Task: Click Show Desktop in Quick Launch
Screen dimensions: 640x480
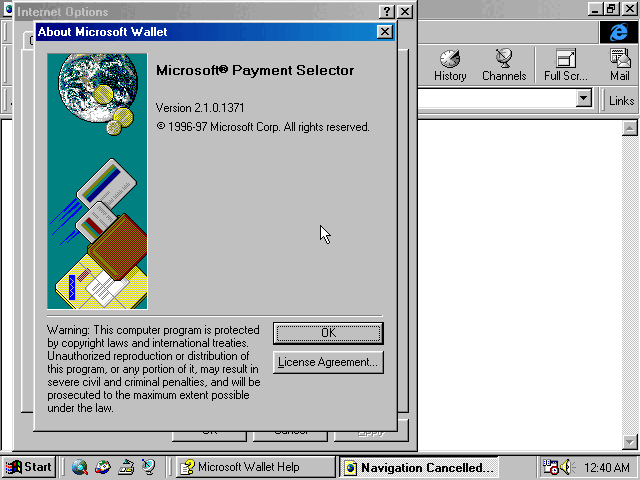Action: (x=126, y=467)
